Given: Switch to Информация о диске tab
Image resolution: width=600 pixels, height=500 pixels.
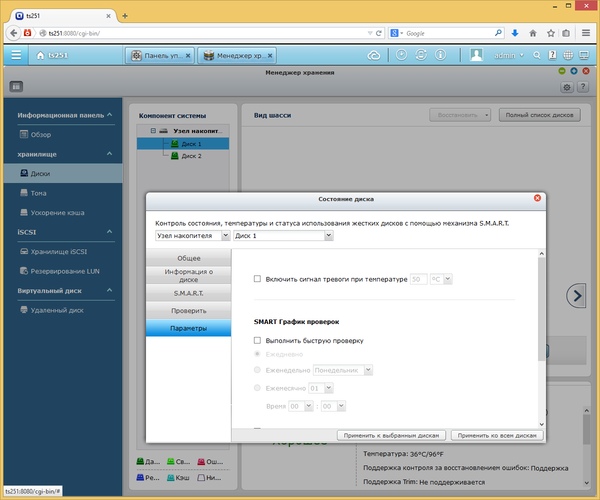Looking at the screenshot, I should [x=189, y=275].
